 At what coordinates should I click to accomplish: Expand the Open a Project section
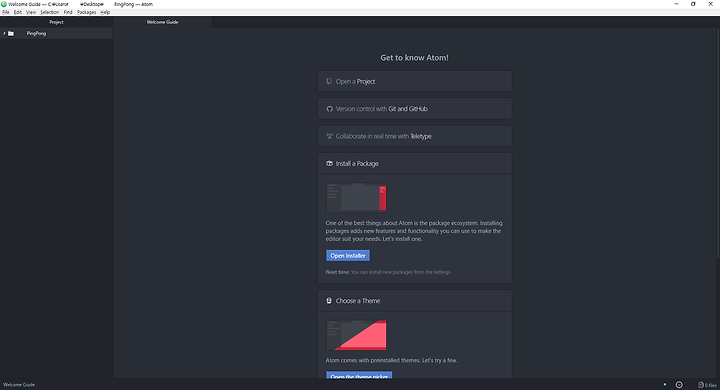414,81
